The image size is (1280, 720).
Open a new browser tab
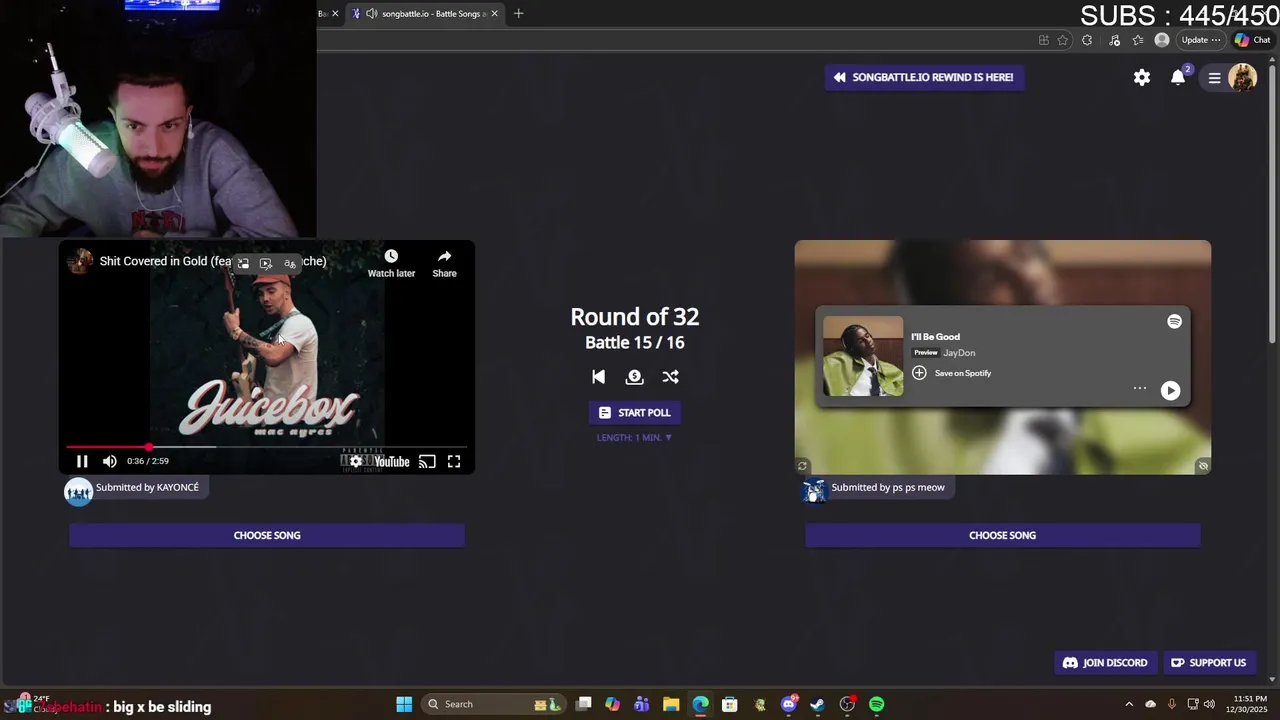(x=518, y=13)
